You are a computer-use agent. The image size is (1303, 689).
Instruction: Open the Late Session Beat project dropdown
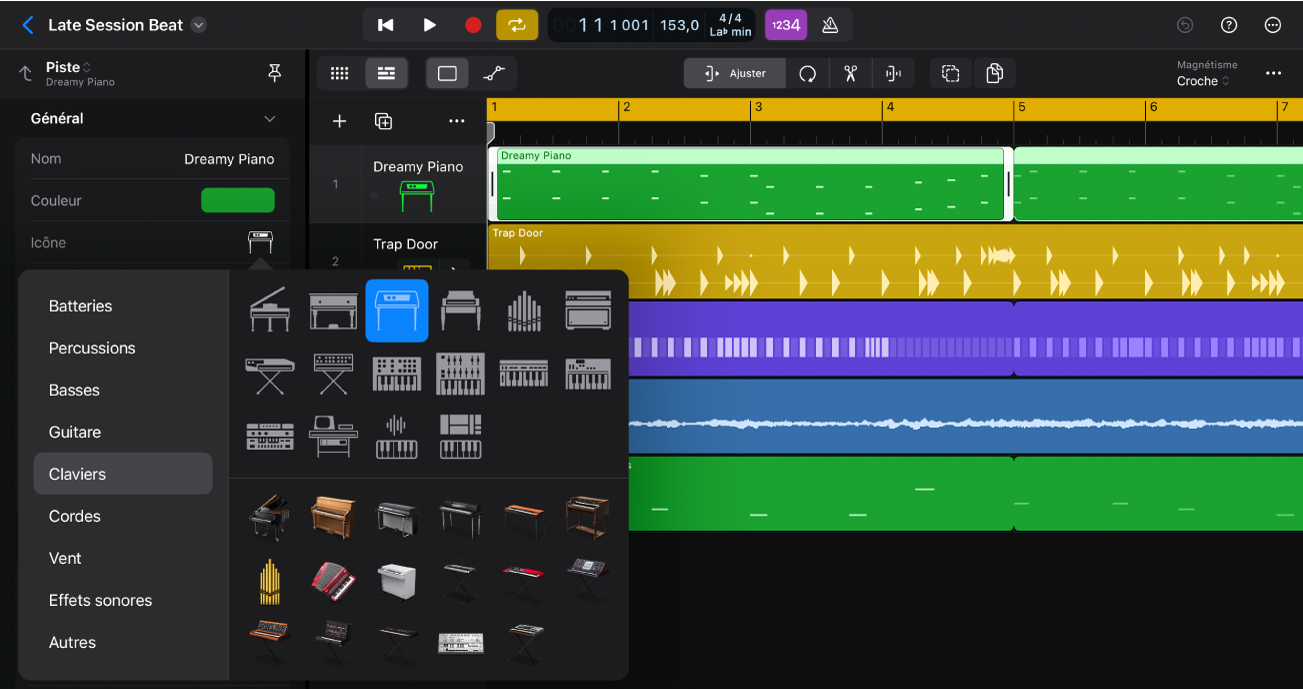click(199, 25)
